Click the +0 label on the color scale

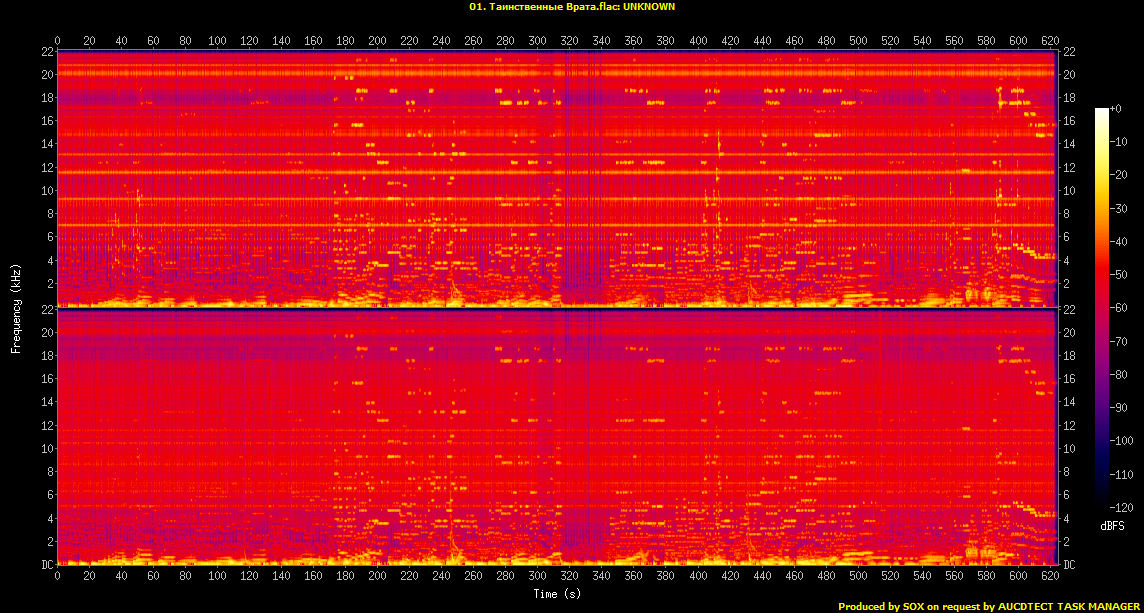[x=1117, y=108]
